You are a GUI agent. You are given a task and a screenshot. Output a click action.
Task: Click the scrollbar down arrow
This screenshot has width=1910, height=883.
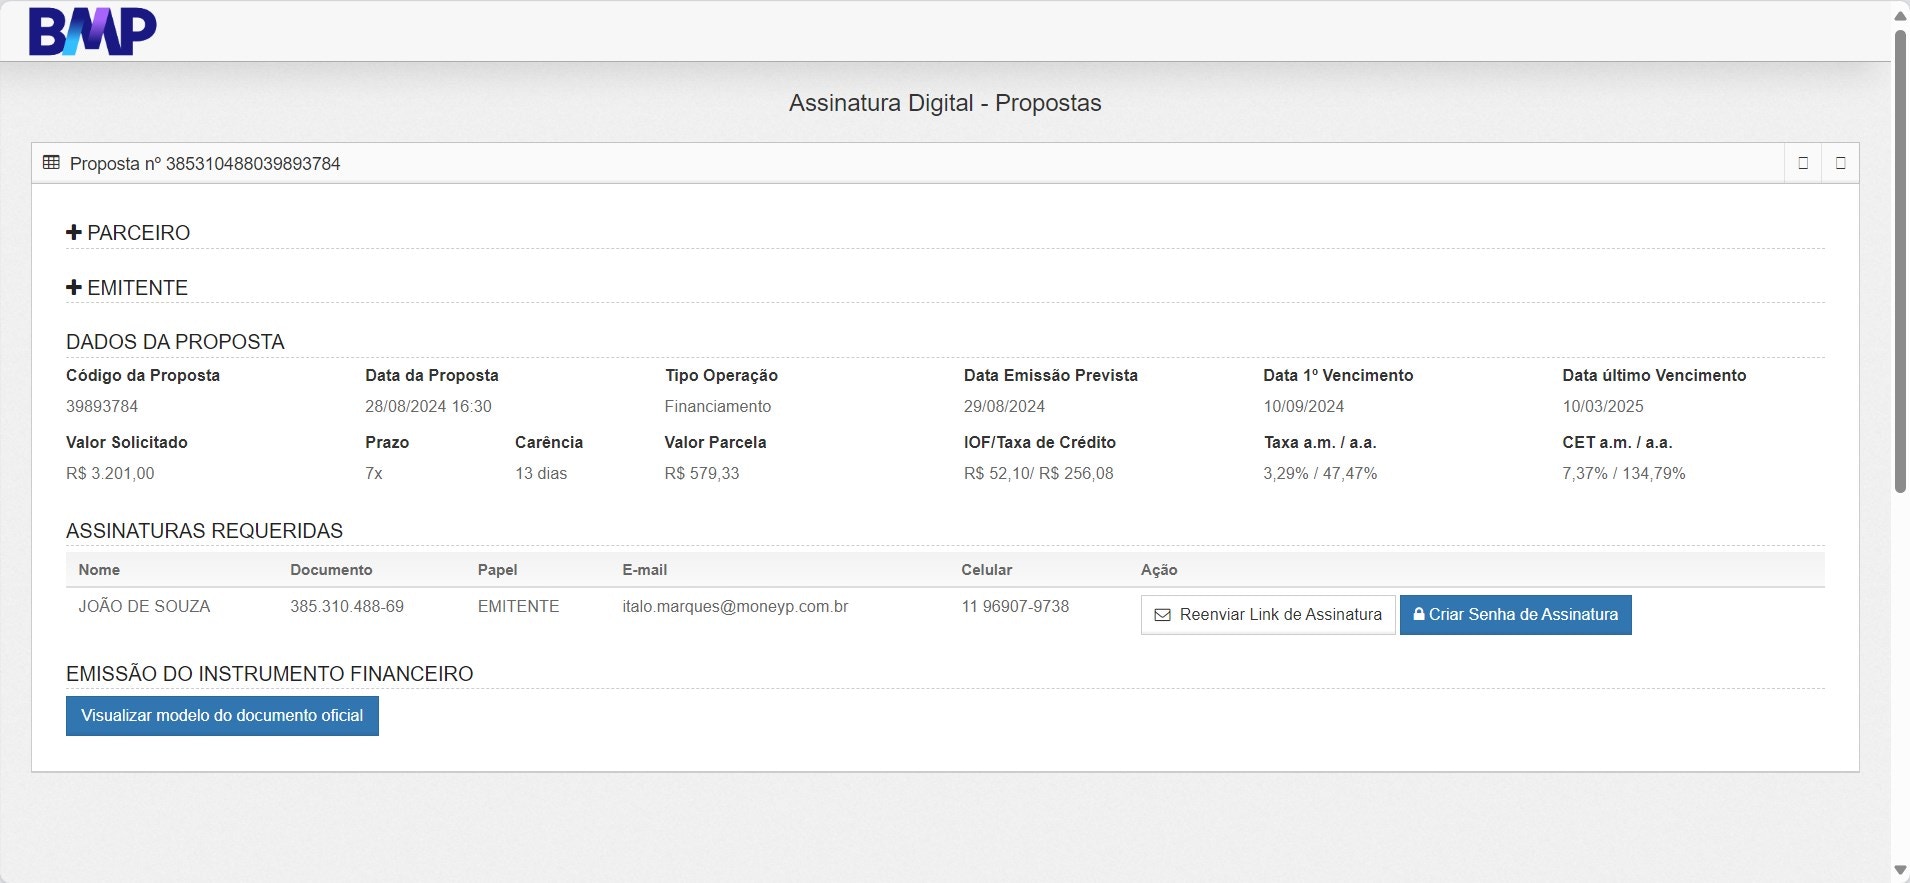[1900, 871]
